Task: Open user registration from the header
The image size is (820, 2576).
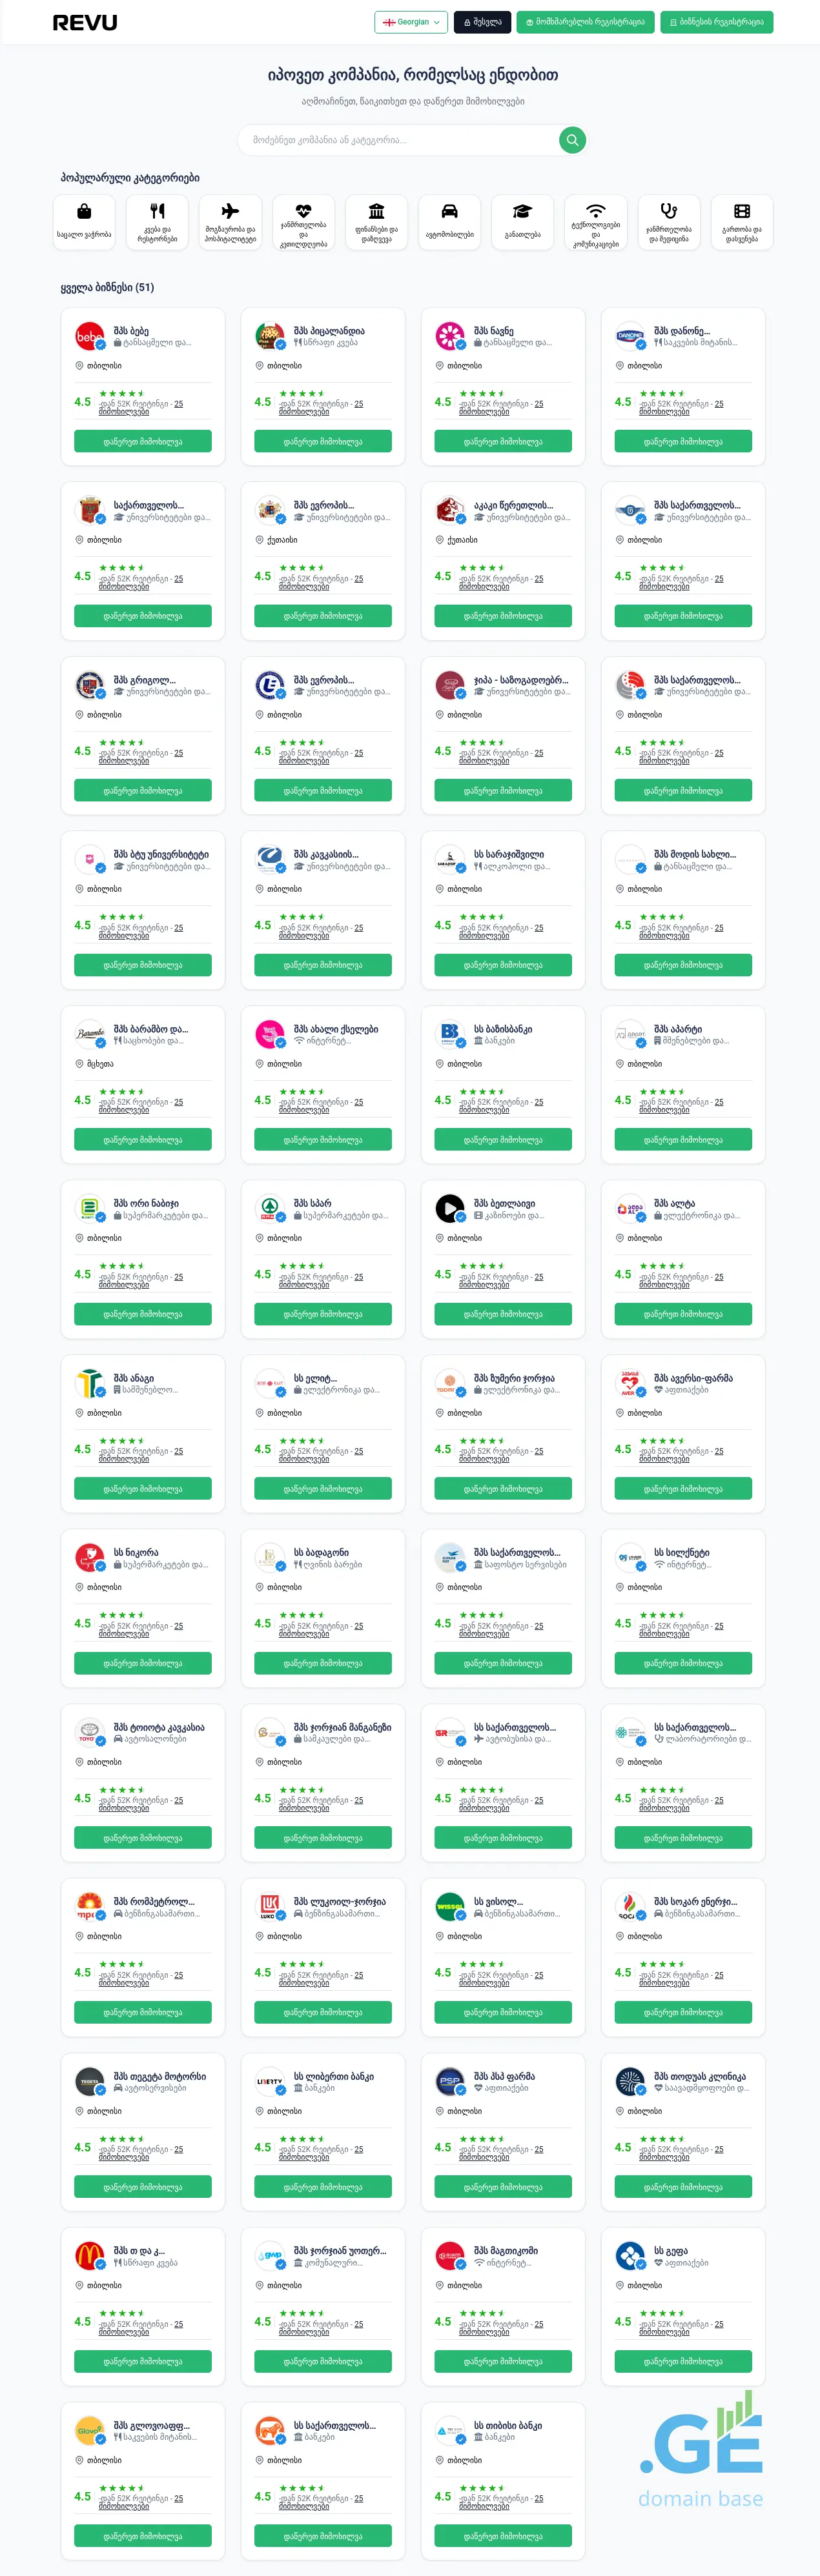Action: (585, 22)
